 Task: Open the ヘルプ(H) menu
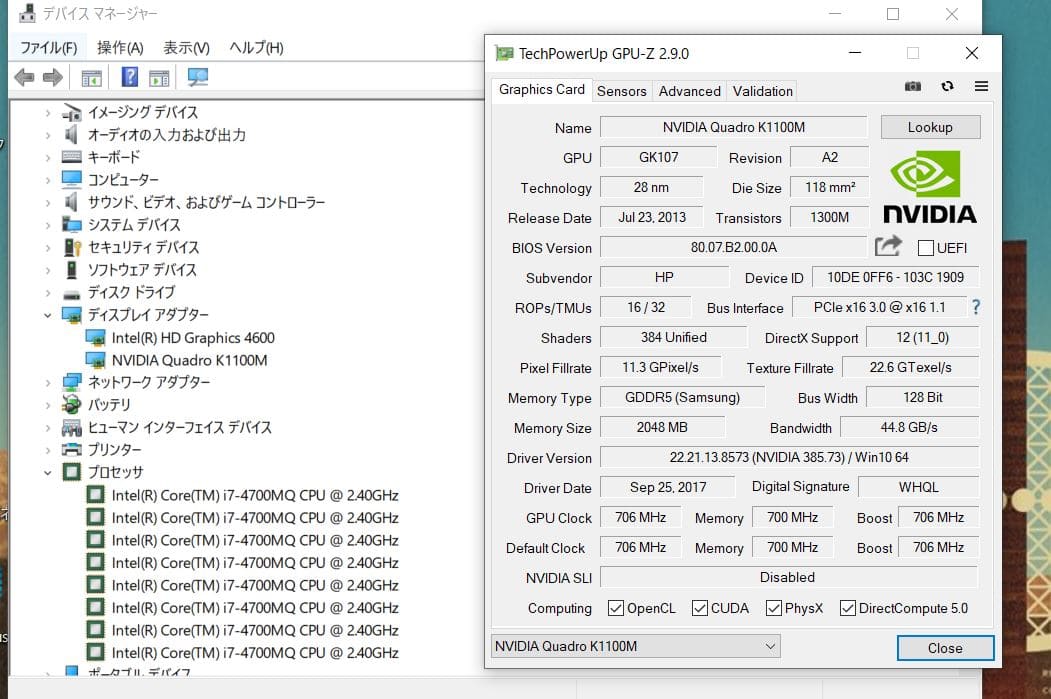(x=256, y=48)
